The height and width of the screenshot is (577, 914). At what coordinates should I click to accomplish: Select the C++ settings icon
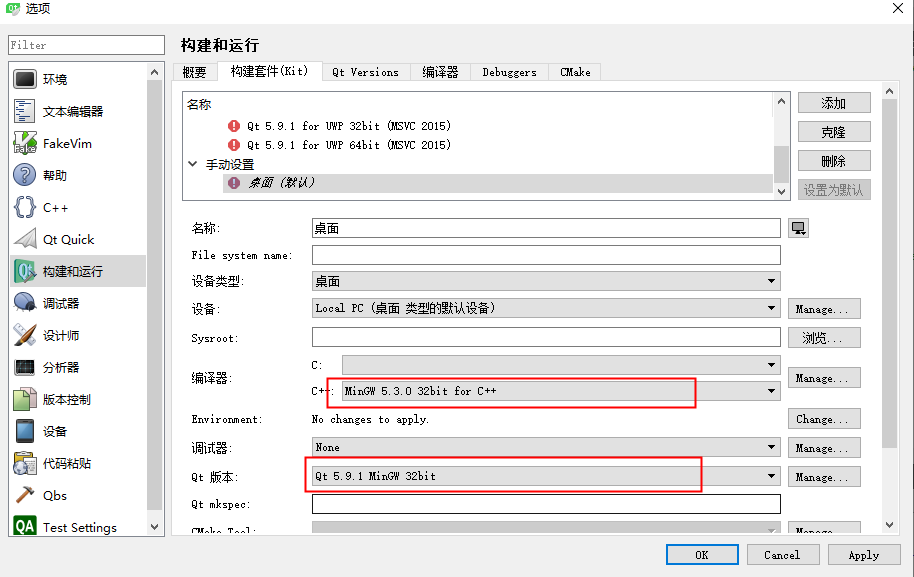coord(25,207)
